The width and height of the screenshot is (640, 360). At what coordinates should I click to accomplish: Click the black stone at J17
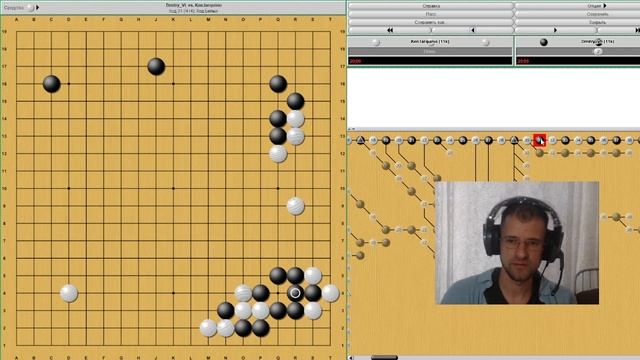[156, 66]
